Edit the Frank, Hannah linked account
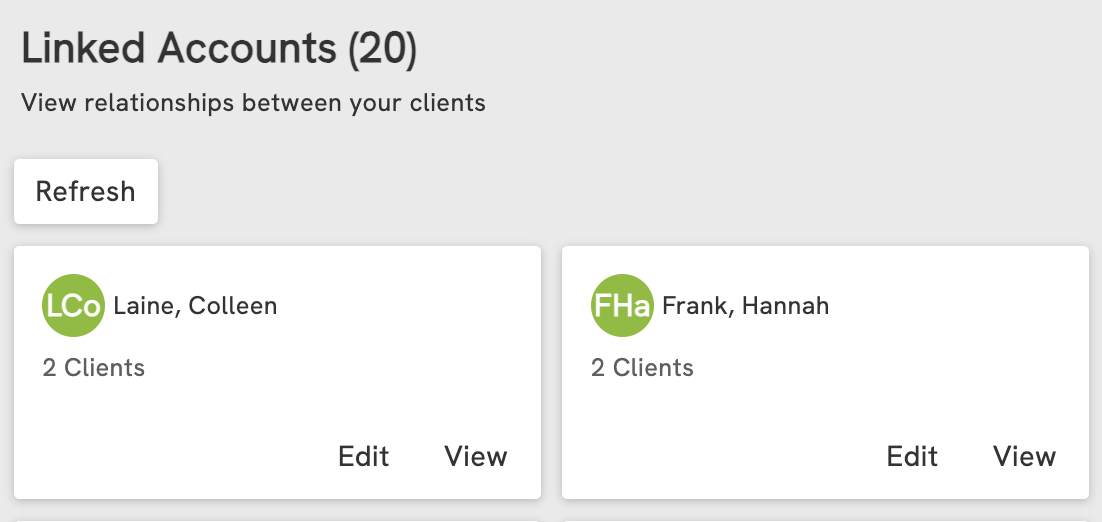 [912, 457]
